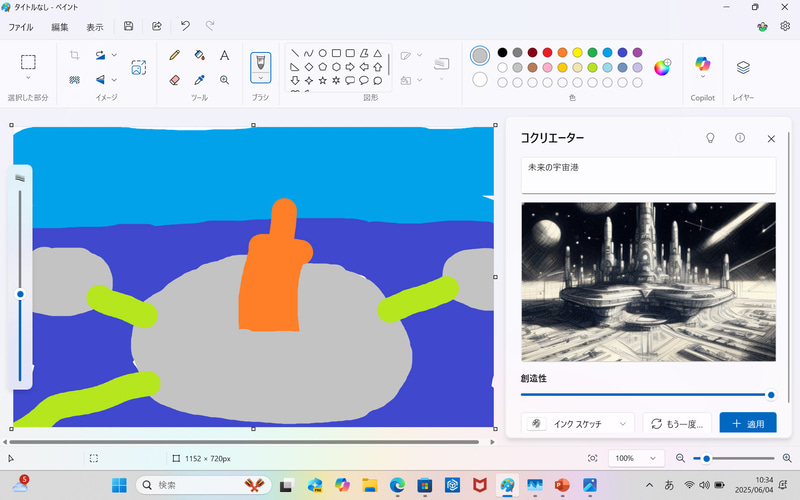Select the right arrow shape

[x=350, y=66]
